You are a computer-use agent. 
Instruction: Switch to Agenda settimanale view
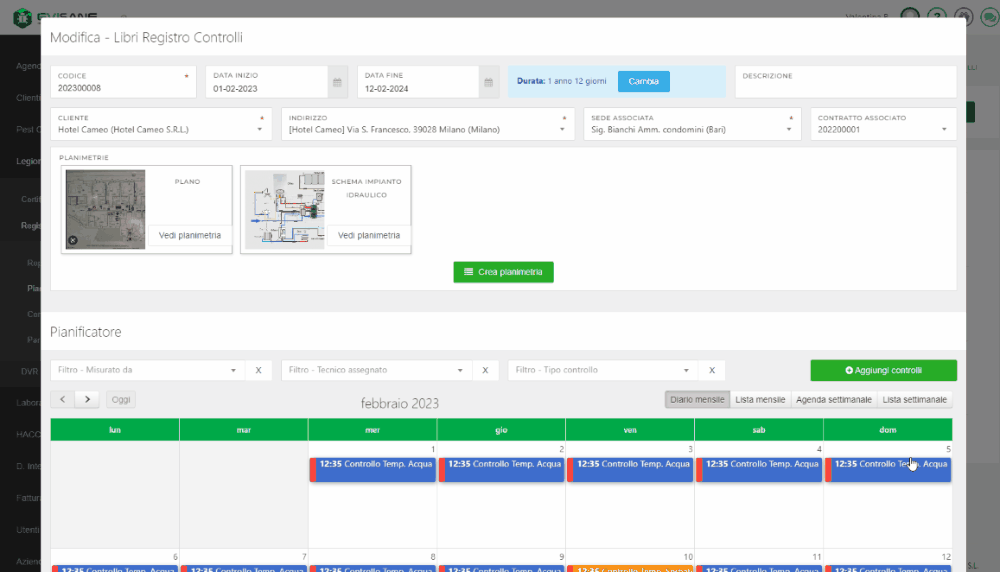(x=833, y=400)
